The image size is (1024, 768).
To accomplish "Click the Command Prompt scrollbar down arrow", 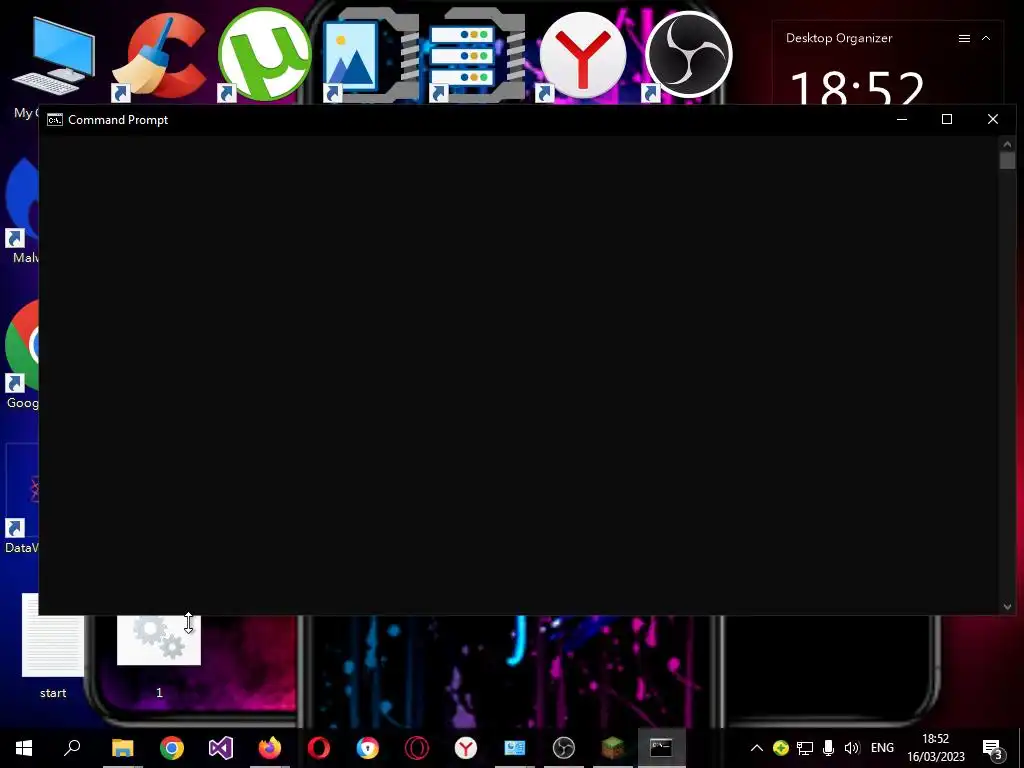I will coord(1007,607).
